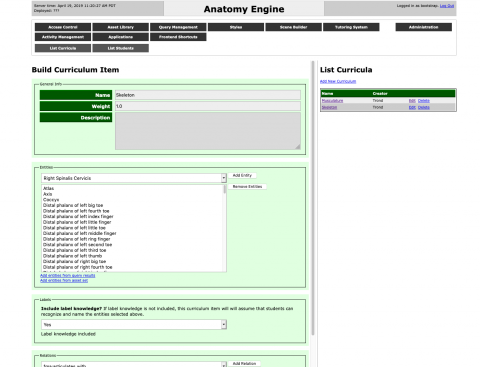
Task: Open the Applications menu
Action: [120, 37]
